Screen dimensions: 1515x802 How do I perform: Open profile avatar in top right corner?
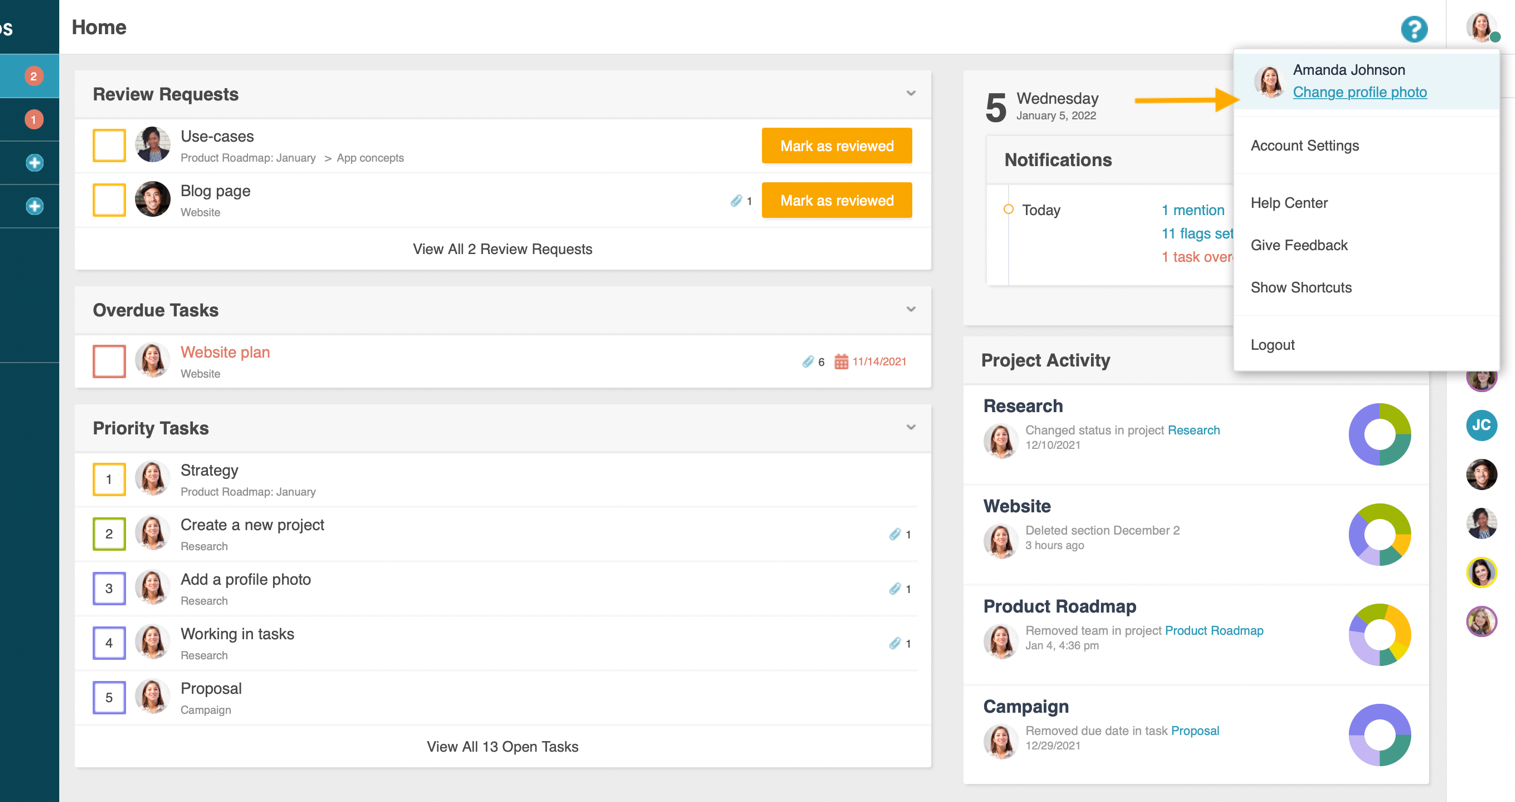click(1480, 27)
